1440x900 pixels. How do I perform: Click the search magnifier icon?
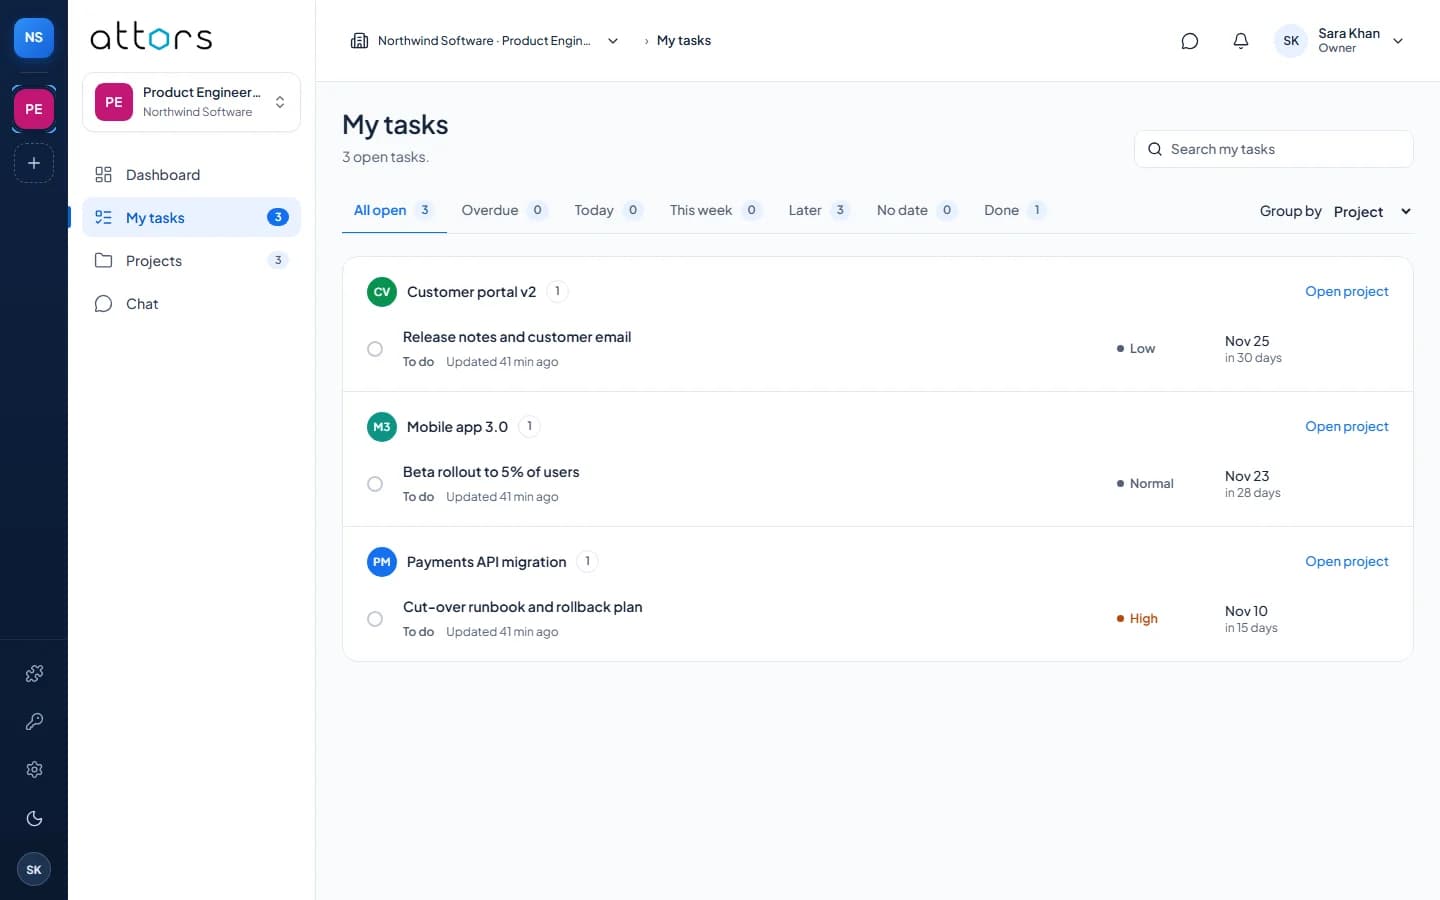pyautogui.click(x=1155, y=149)
